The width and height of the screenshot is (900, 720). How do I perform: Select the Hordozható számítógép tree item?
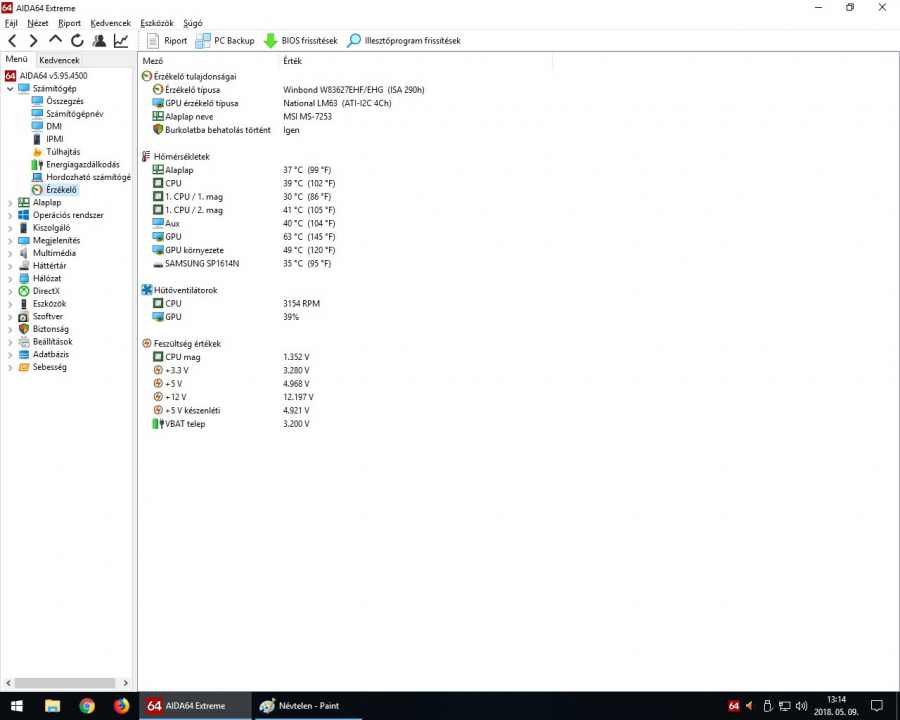pos(81,177)
